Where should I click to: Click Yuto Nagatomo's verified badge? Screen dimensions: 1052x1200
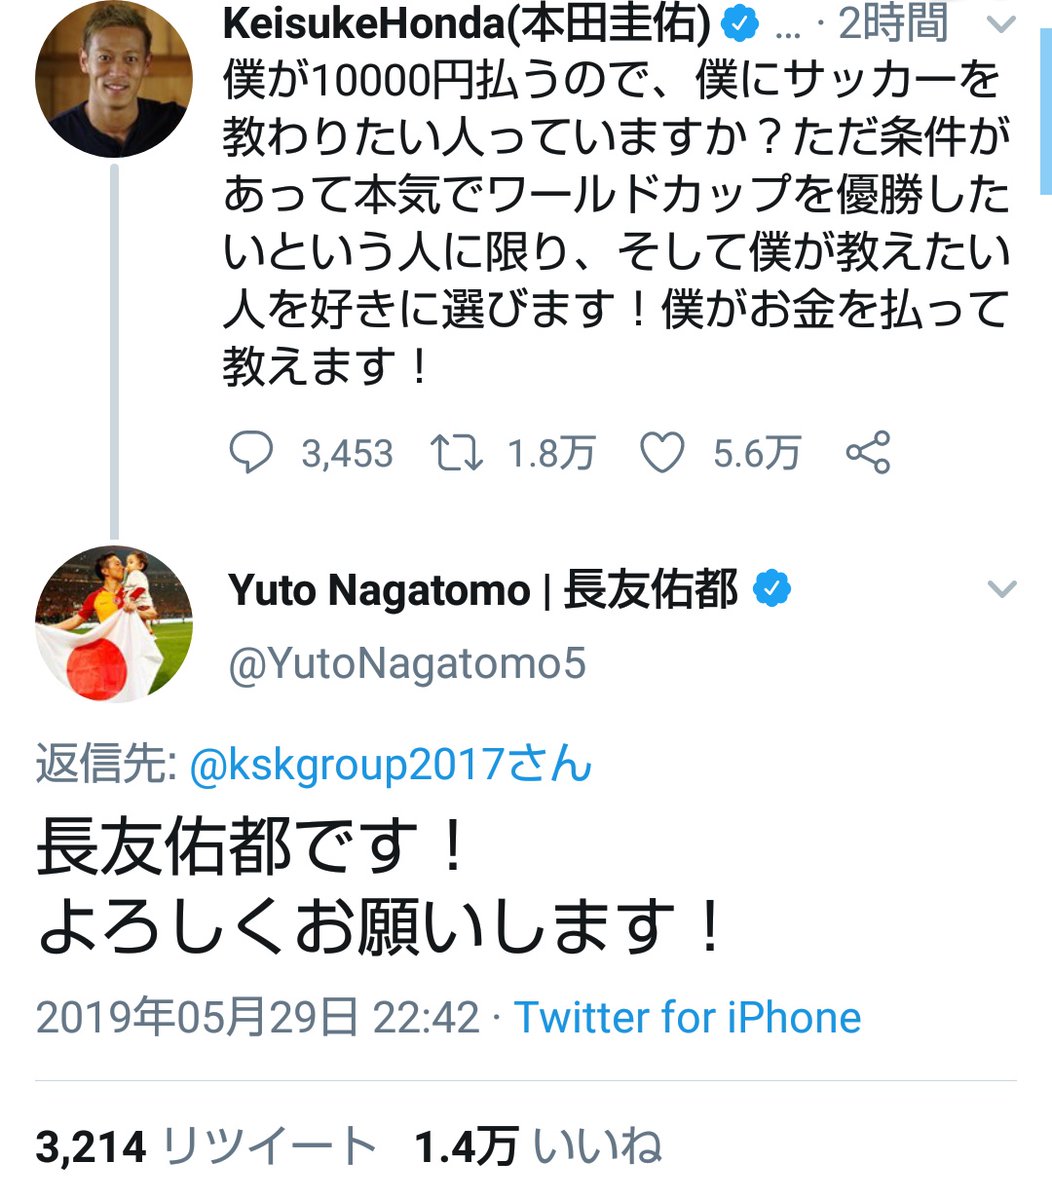tap(771, 589)
